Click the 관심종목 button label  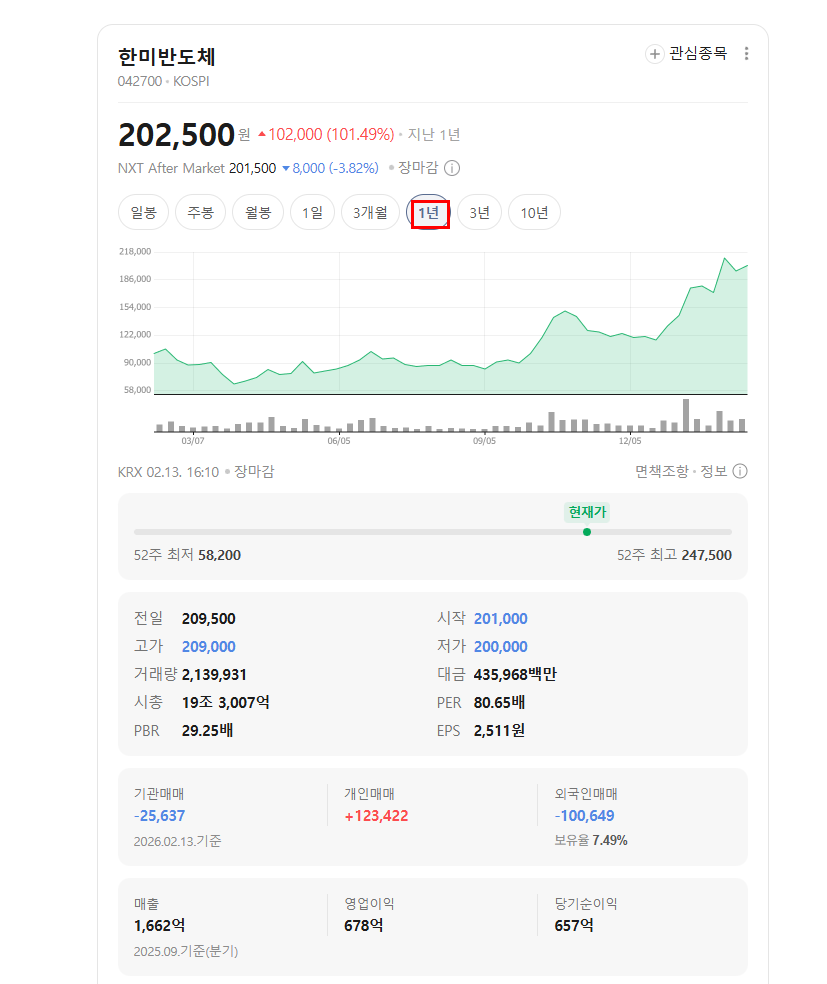[698, 54]
